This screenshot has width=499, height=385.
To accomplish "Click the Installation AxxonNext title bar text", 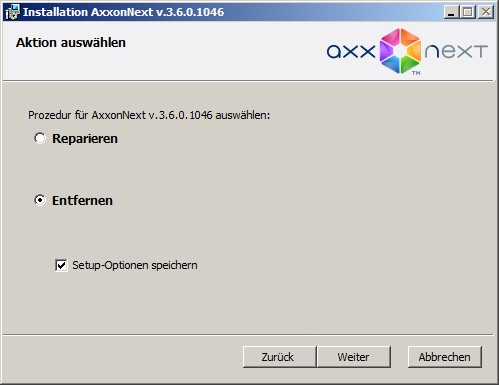I will pos(123,12).
